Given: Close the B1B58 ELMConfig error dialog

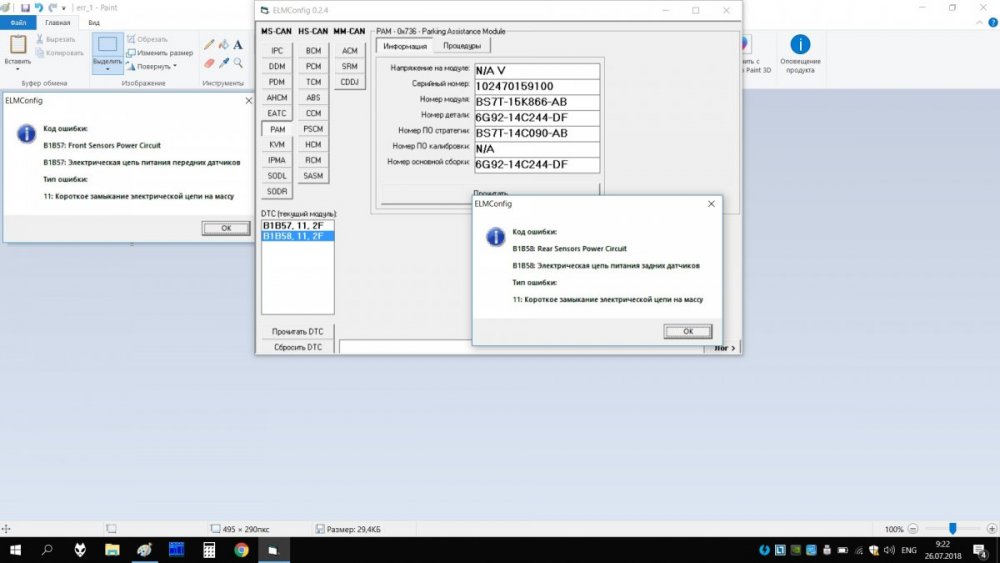Looking at the screenshot, I should (711, 204).
